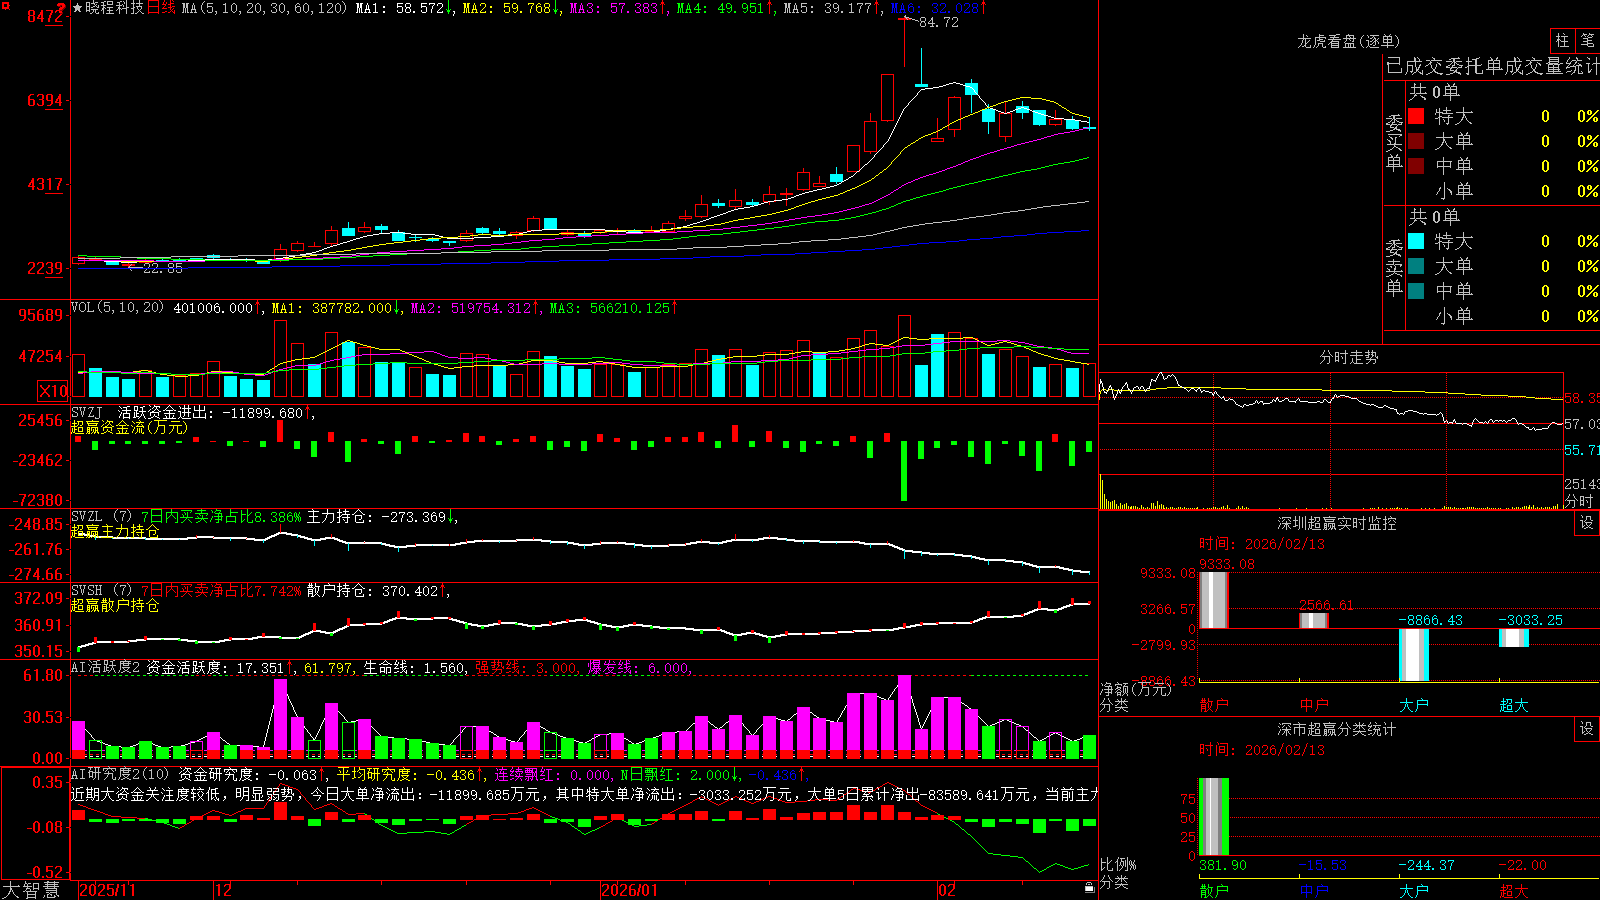Image resolution: width=1600 pixels, height=900 pixels.
Task: Click the 日线 period label
Action: point(161,8)
